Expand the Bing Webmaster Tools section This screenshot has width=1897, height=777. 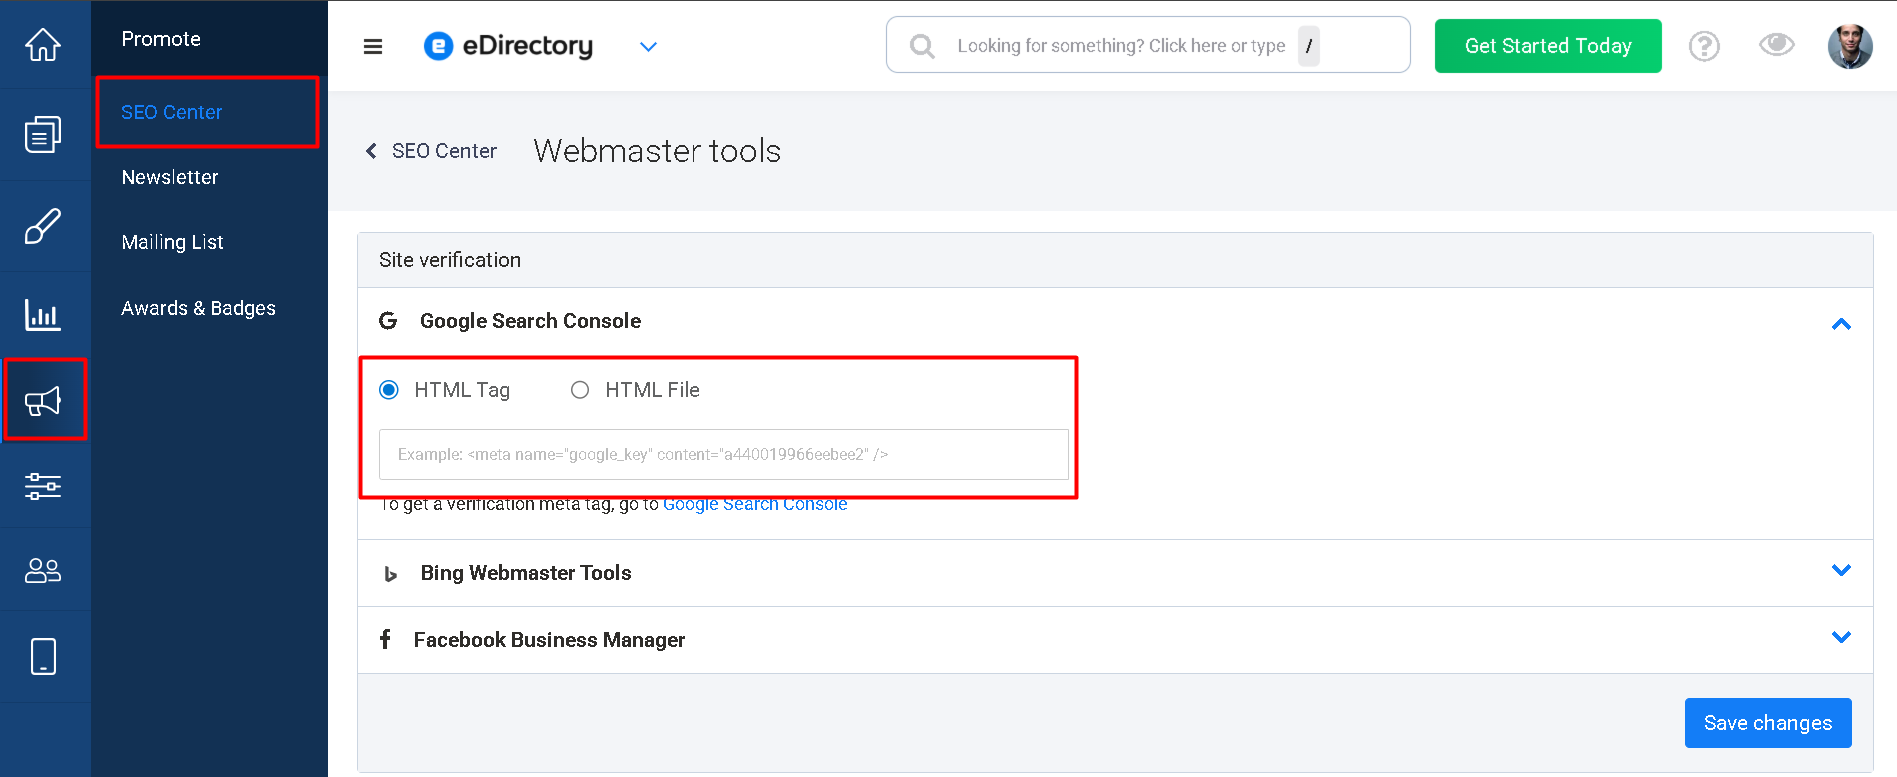1841,570
